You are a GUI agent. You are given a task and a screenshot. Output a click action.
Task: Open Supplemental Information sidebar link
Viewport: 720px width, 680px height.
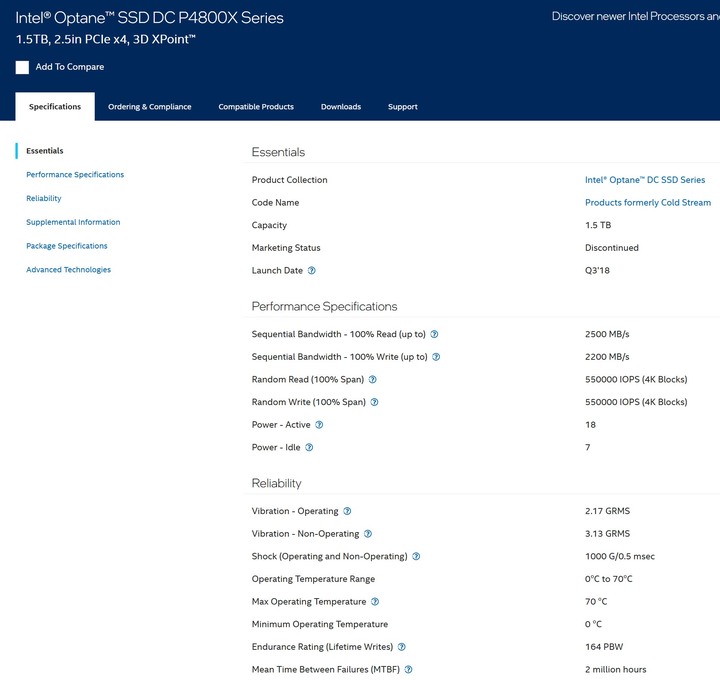point(73,222)
